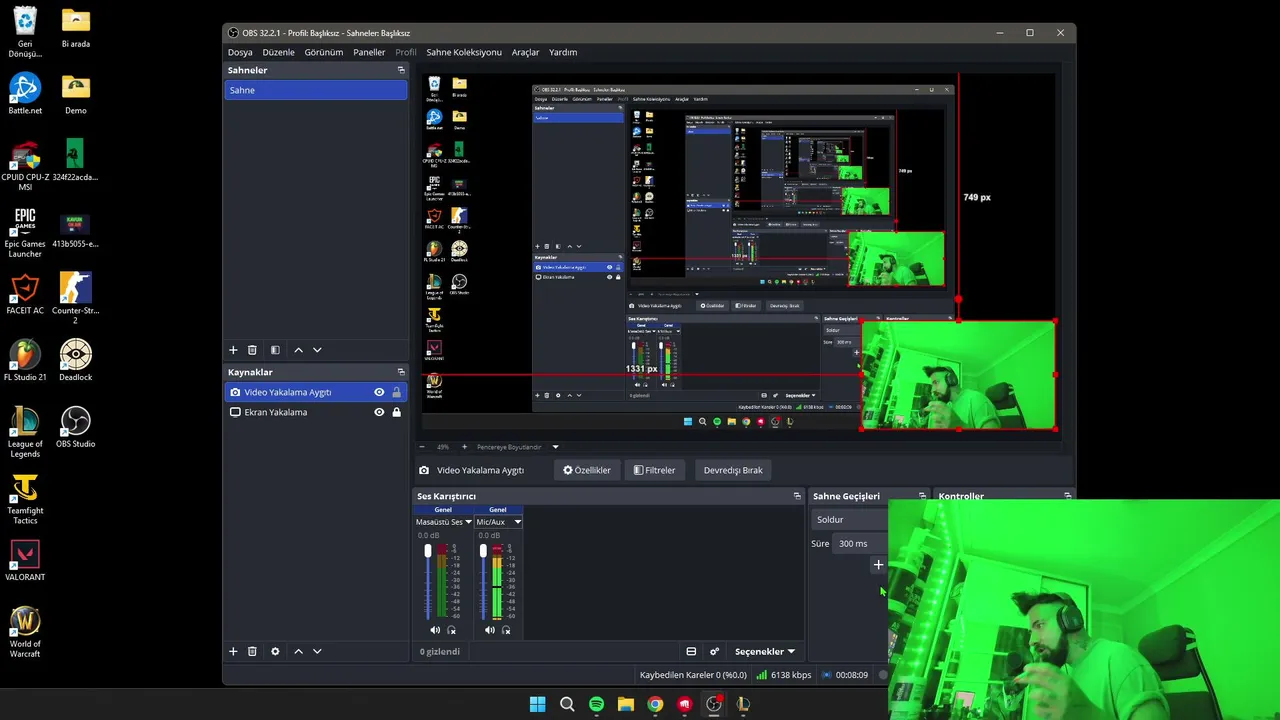Open the Soldur transition combo box
The width and height of the screenshot is (1280, 720).
[850, 519]
